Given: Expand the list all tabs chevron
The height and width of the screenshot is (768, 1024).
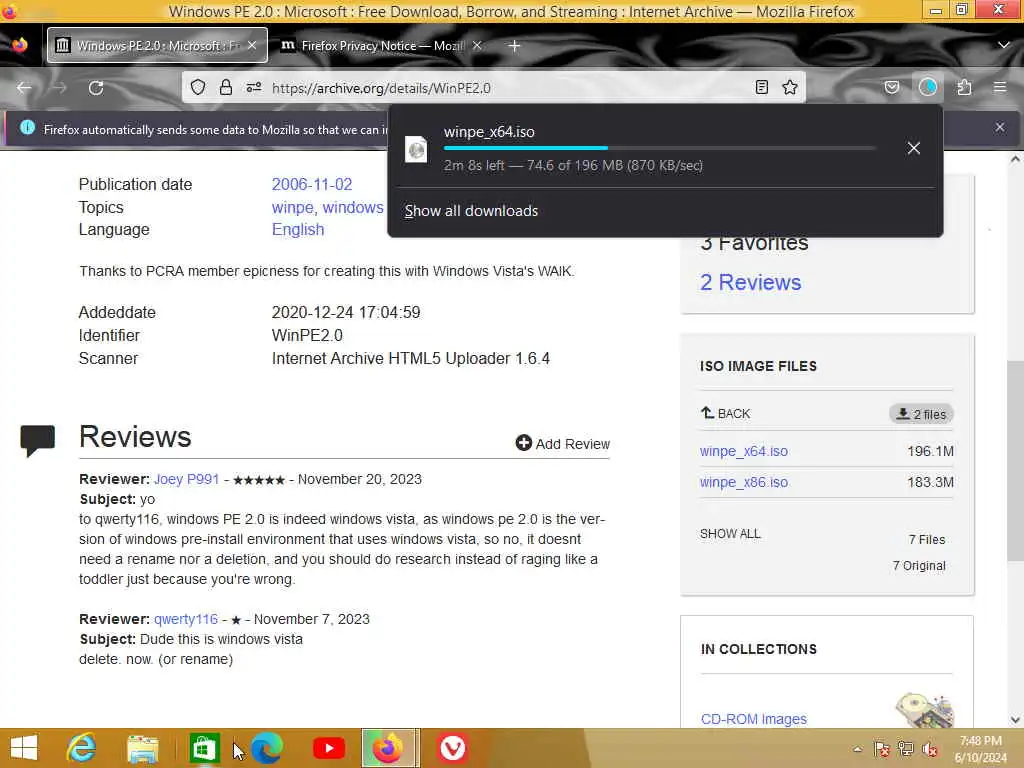Looking at the screenshot, I should 1004,45.
